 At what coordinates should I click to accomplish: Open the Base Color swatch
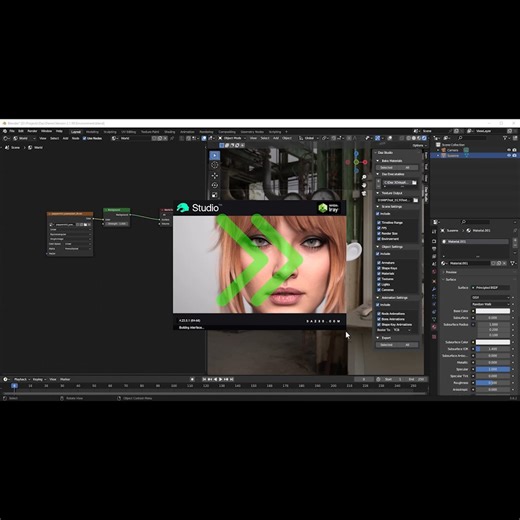pos(493,311)
